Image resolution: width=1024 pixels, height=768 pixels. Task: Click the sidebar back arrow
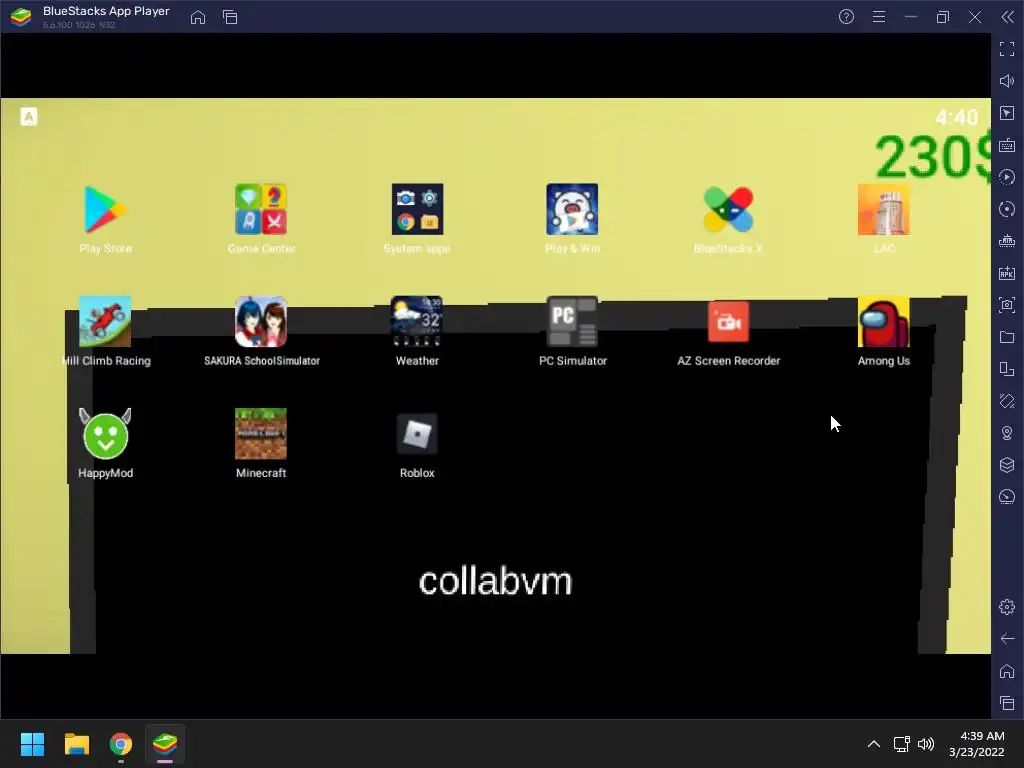tap(1007, 639)
